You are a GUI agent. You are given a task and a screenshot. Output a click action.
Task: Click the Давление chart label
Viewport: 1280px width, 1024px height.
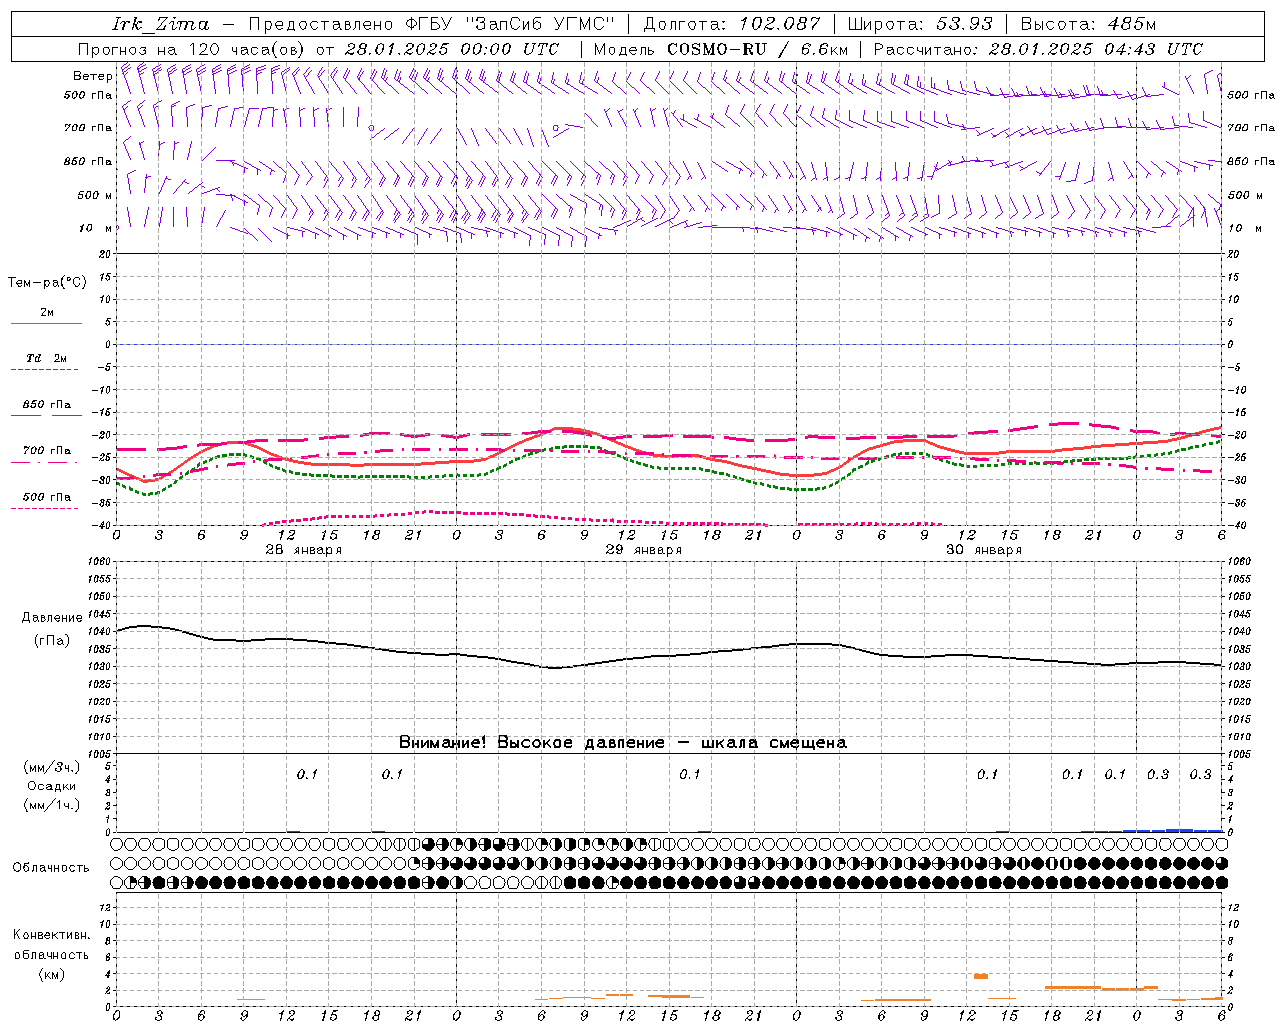[52, 618]
